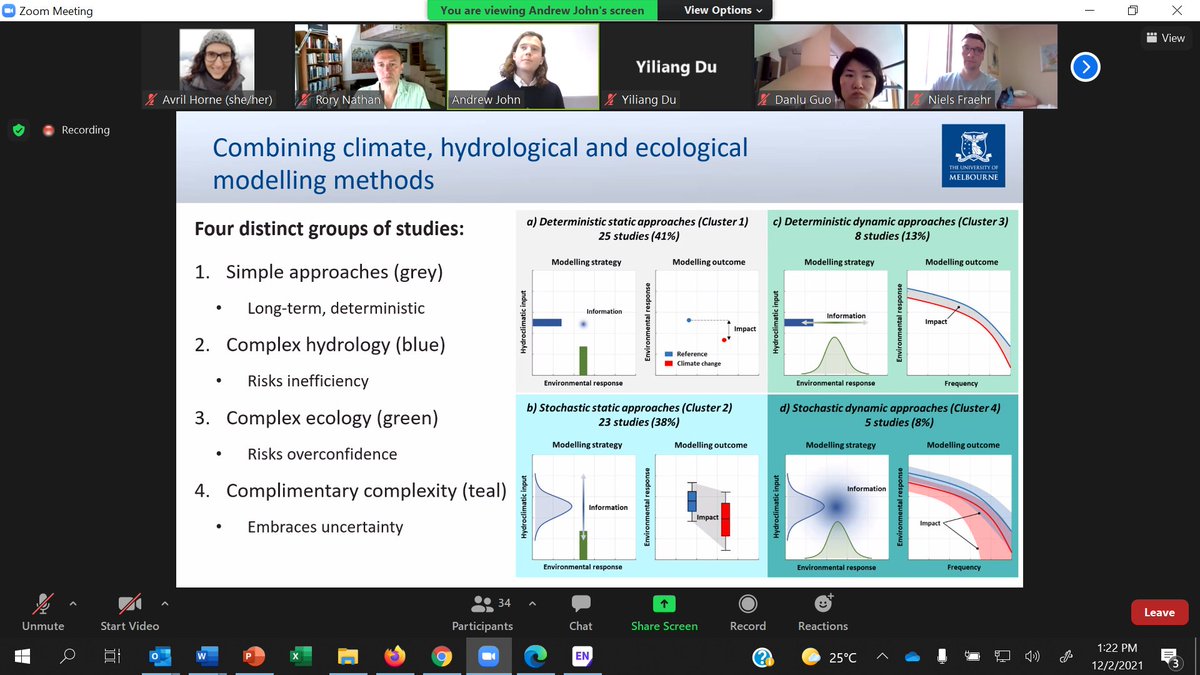This screenshot has height=675, width=1200.
Task: Start your video
Action: click(128, 612)
